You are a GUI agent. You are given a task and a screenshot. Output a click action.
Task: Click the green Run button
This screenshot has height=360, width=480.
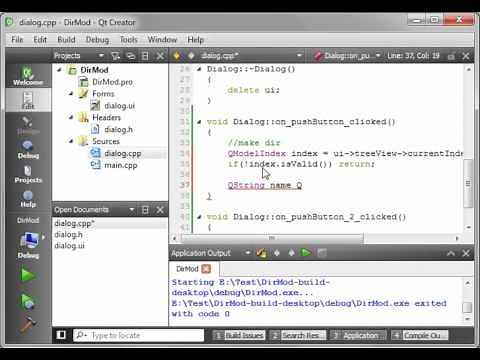pyautogui.click(x=27, y=276)
